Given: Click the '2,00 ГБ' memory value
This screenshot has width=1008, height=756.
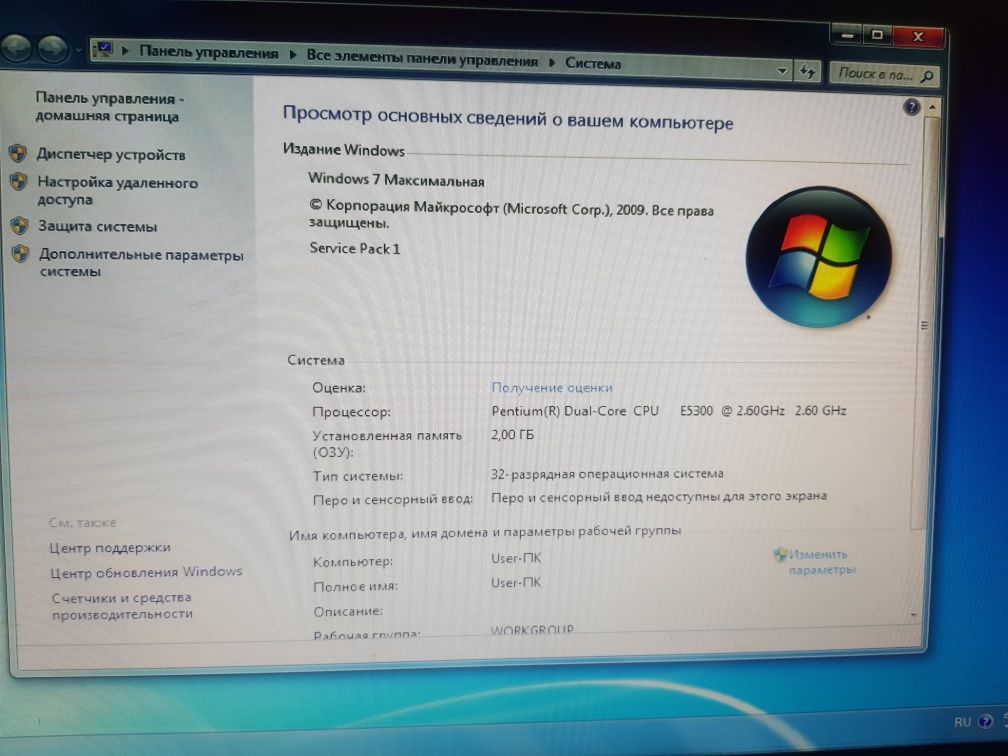Looking at the screenshot, I should tap(512, 435).
